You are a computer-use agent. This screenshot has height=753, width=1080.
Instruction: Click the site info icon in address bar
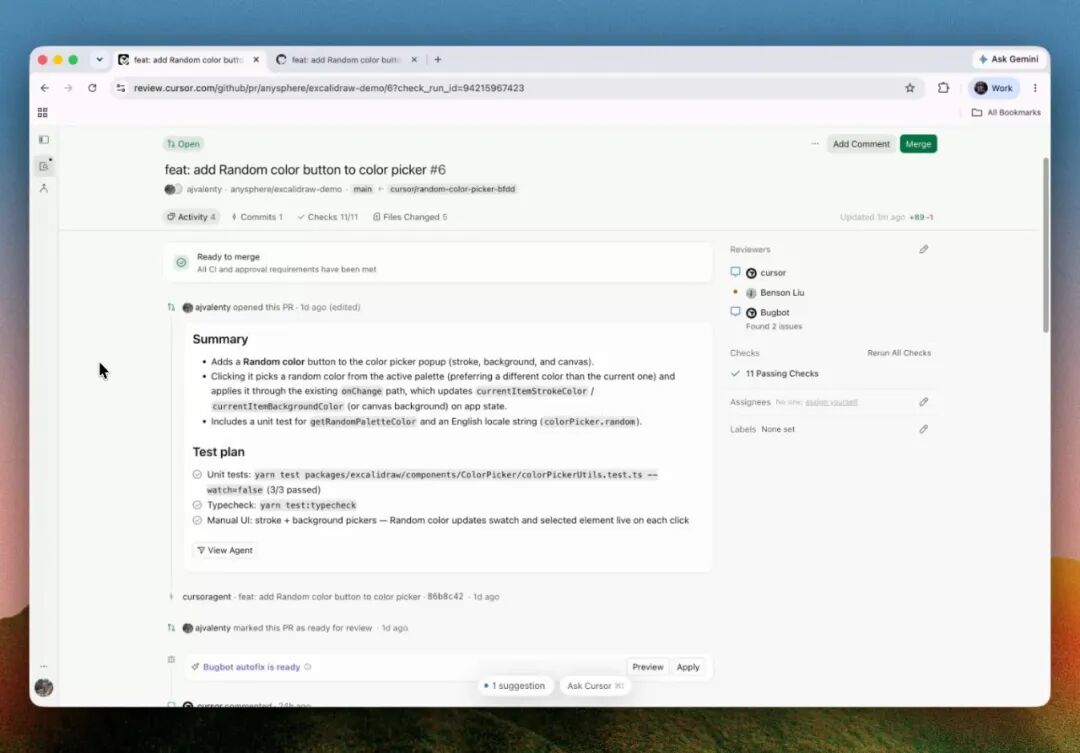coord(121,88)
